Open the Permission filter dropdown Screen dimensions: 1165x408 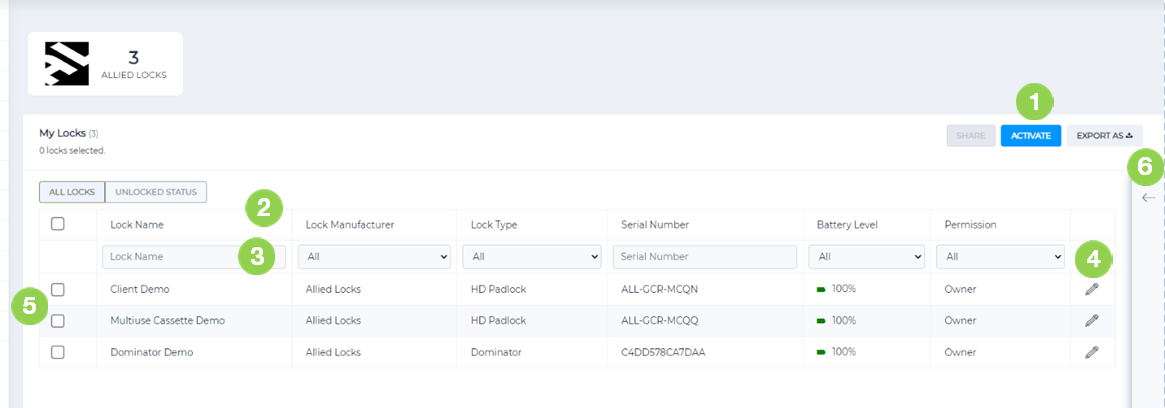1000,256
